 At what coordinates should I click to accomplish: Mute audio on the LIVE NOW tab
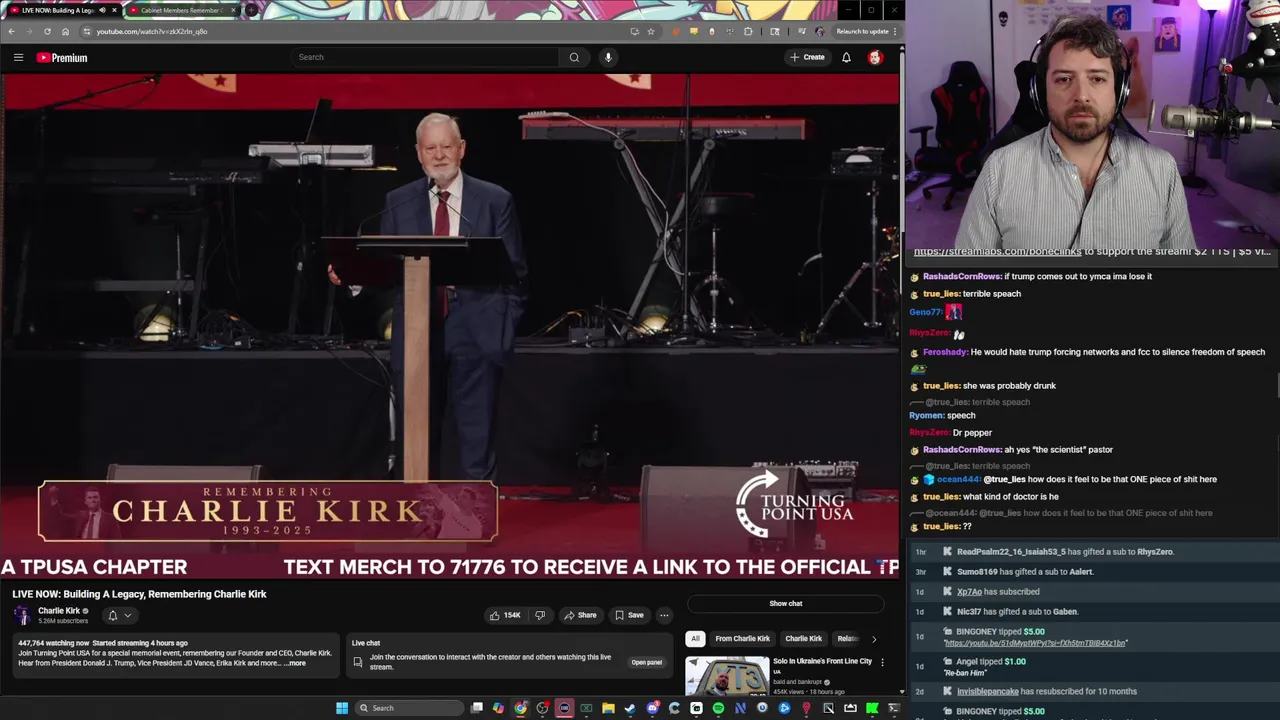[x=102, y=10]
